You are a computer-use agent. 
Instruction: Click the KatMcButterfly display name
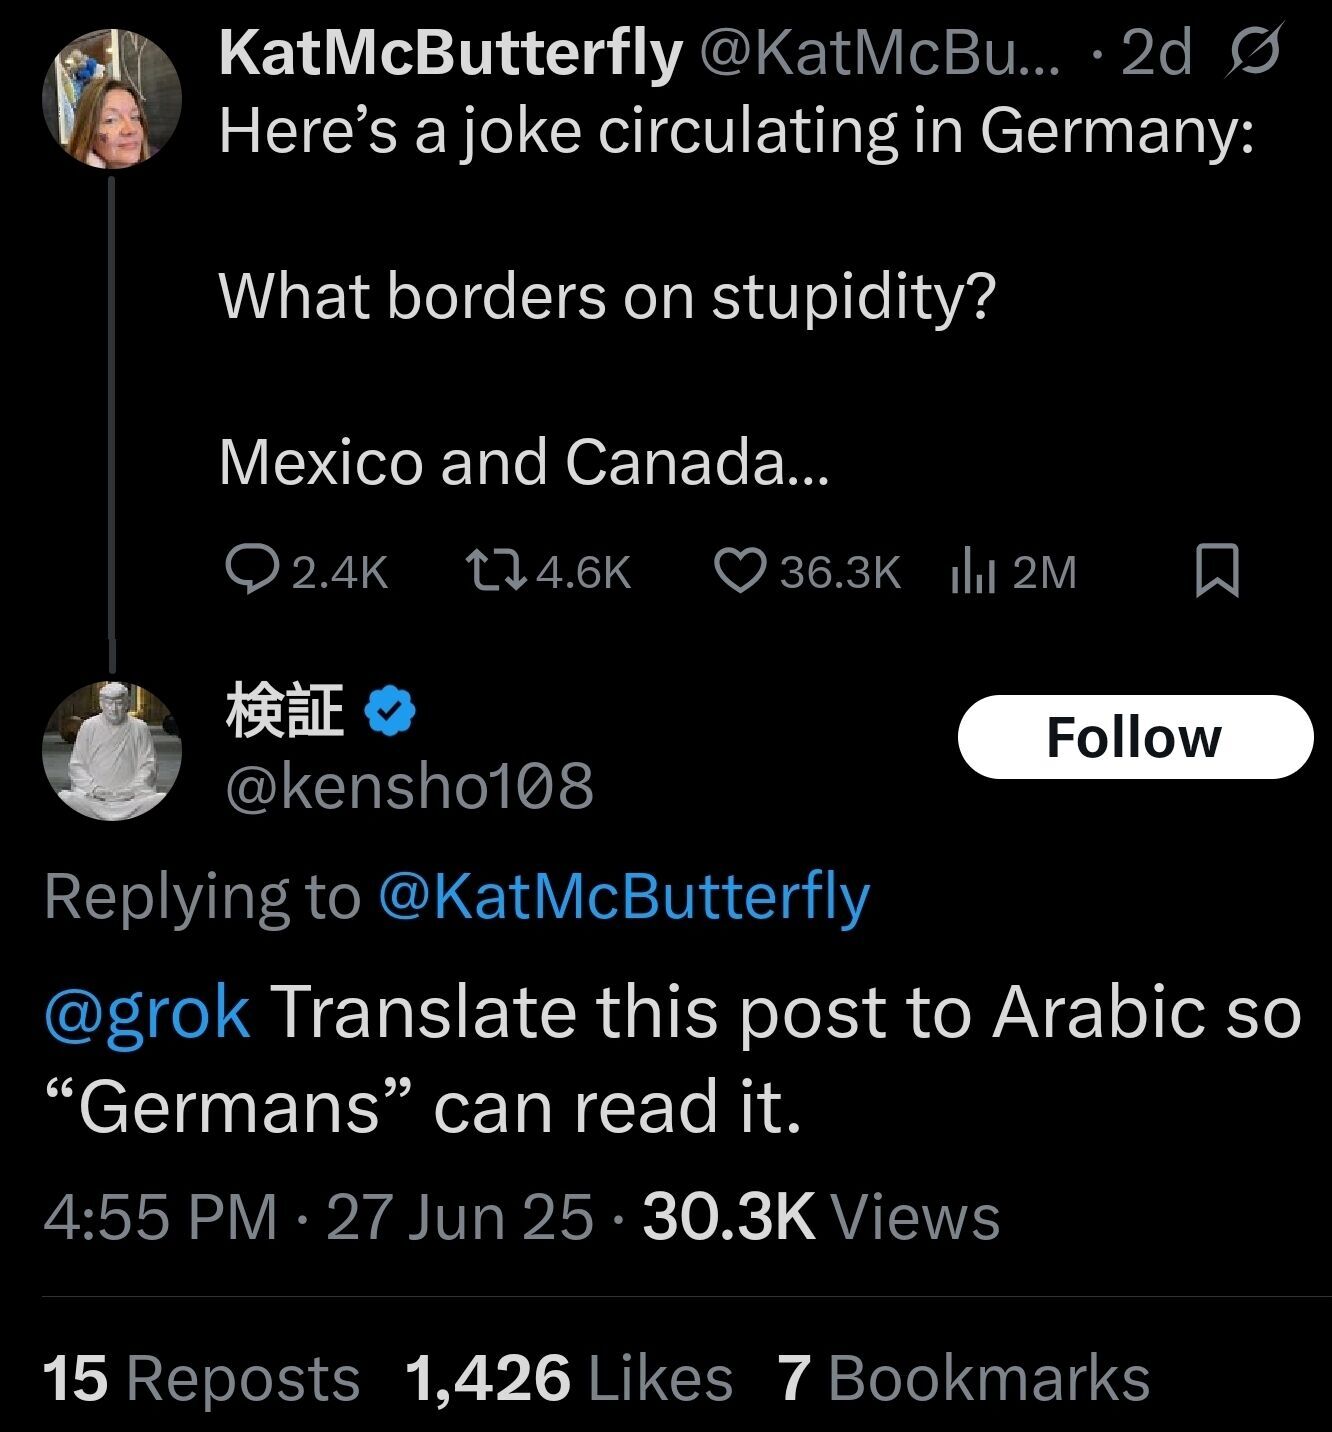pyautogui.click(x=450, y=53)
